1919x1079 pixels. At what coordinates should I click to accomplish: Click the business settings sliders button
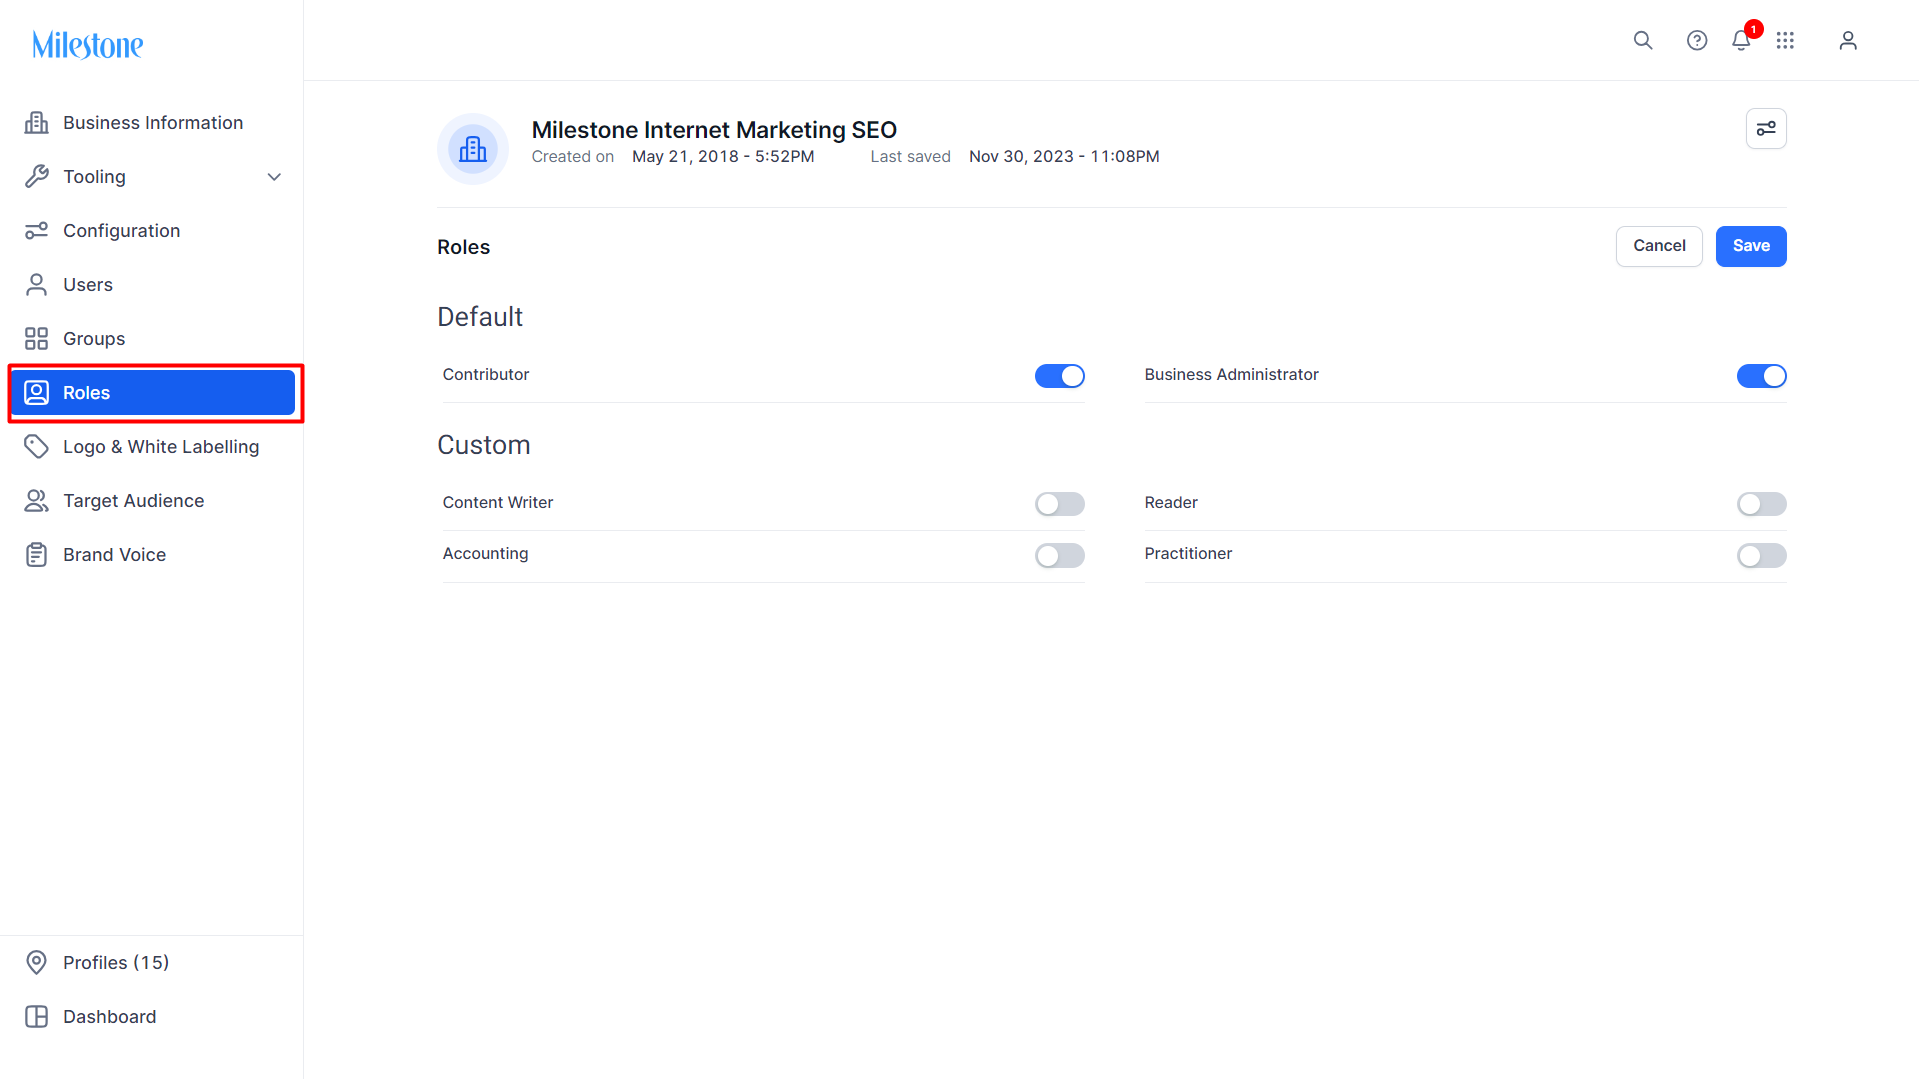1766,129
